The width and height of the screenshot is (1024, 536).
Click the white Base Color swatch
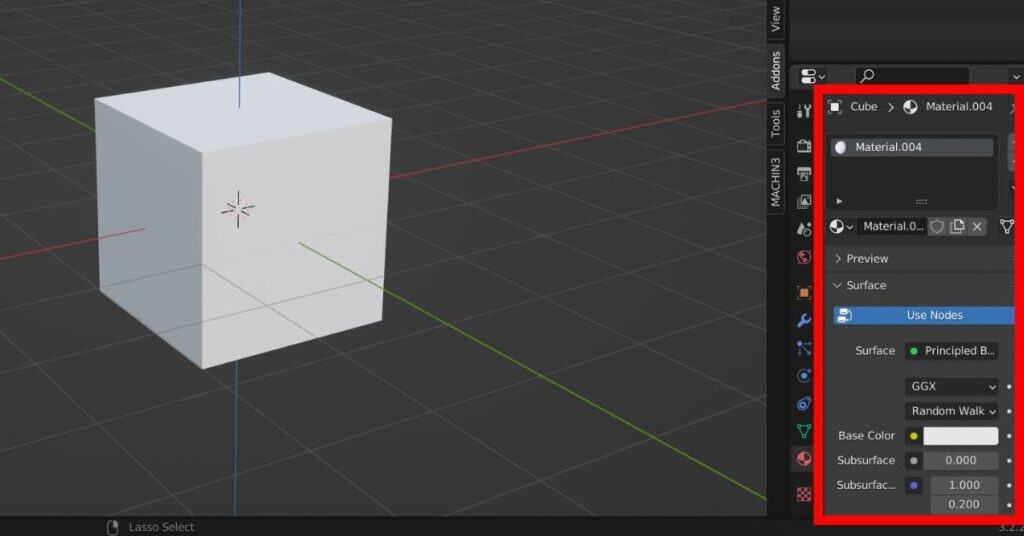point(960,436)
